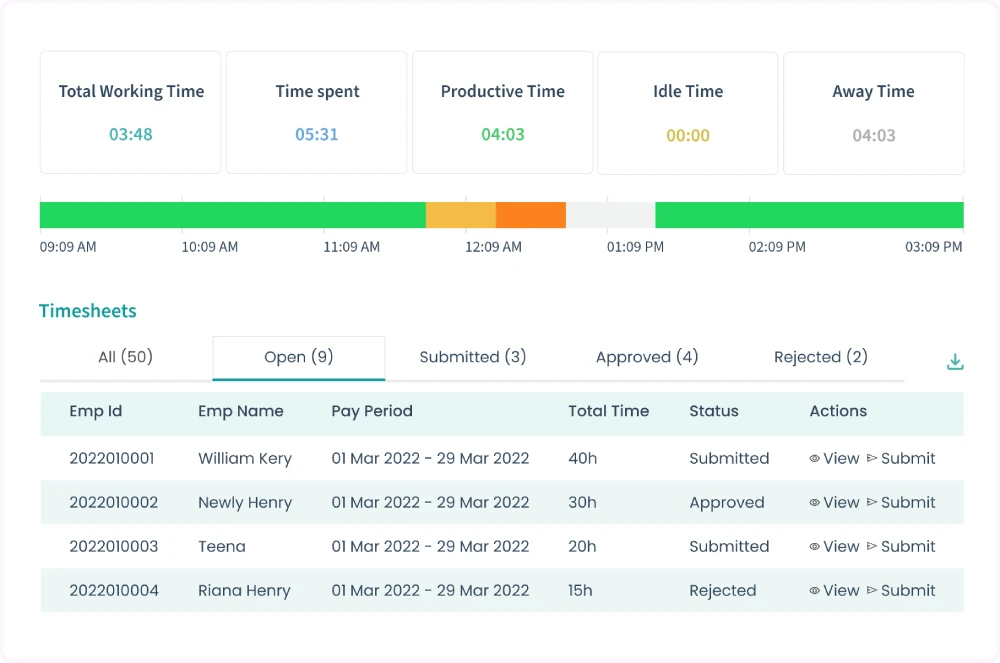Click the 30h total time value

(x=582, y=502)
